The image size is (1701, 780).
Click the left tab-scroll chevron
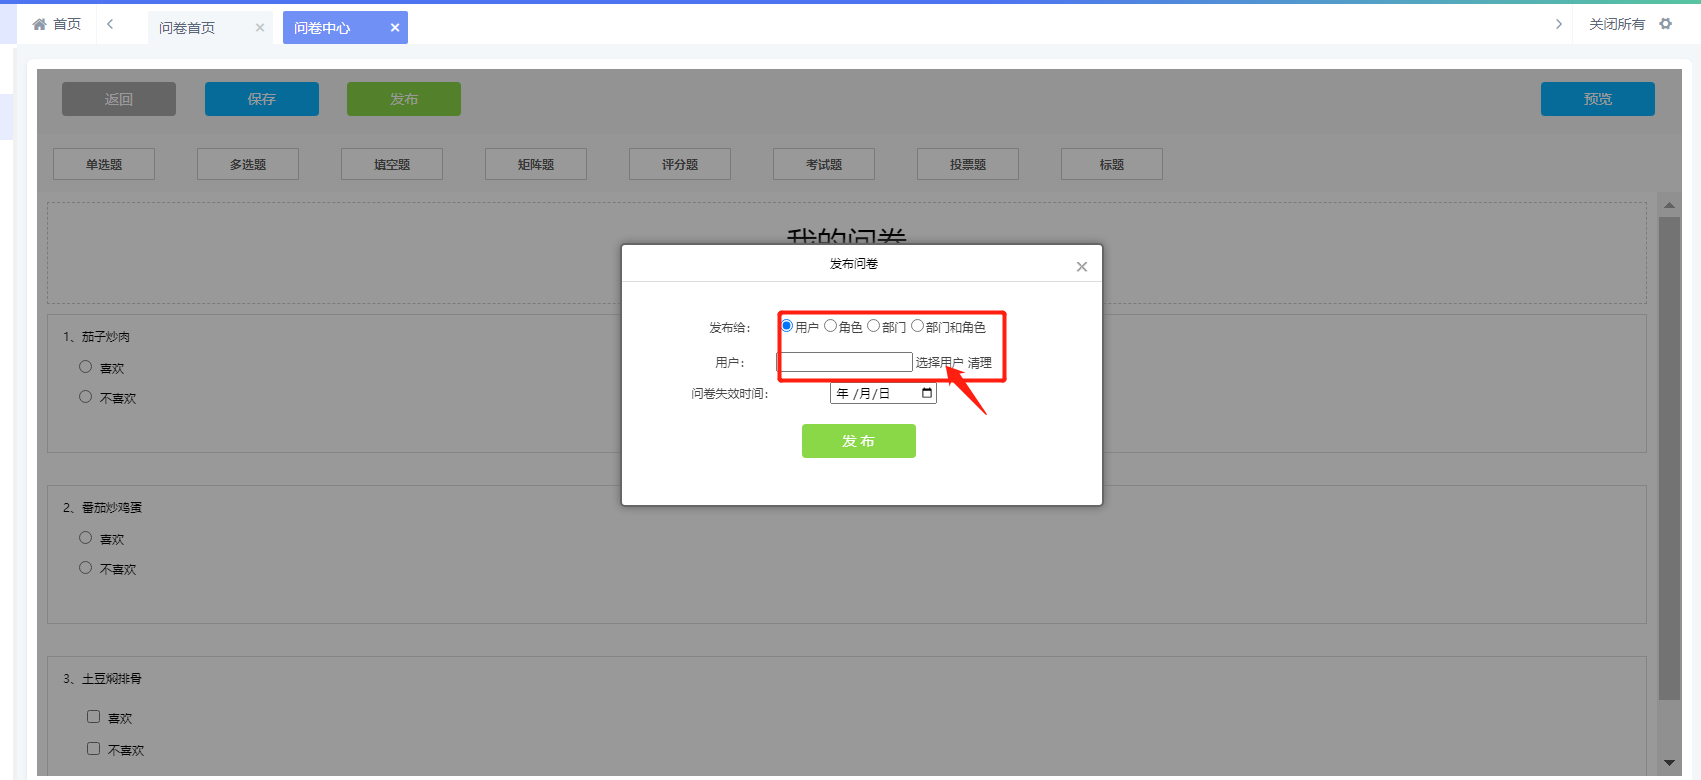click(x=110, y=24)
